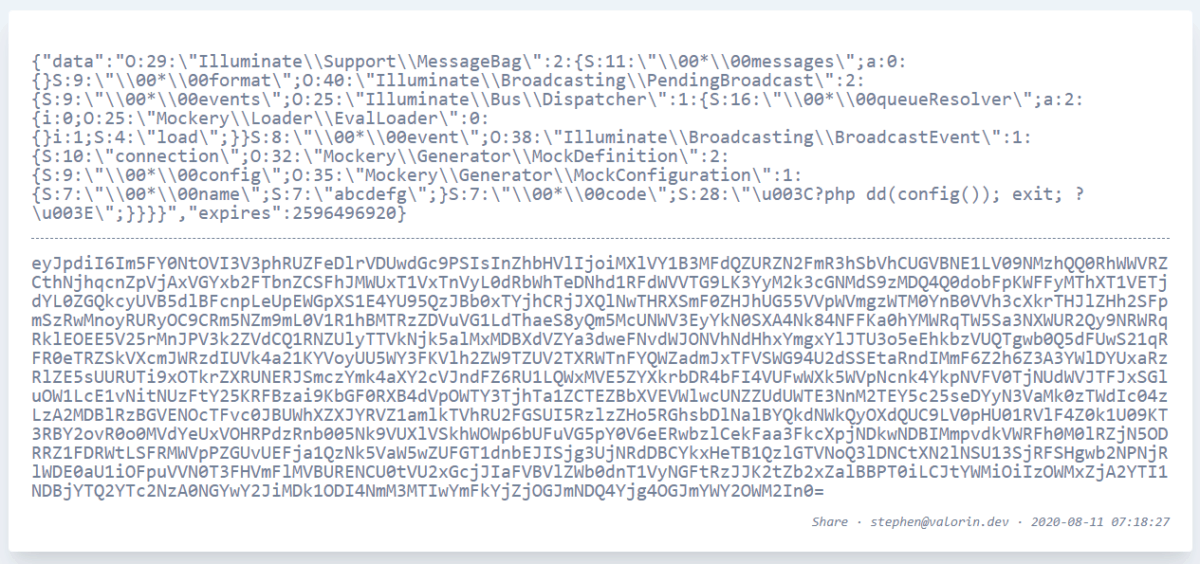Click the BroadcastEvent class name text
Image resolution: width=1200 pixels, height=564 pixels.
[903, 138]
